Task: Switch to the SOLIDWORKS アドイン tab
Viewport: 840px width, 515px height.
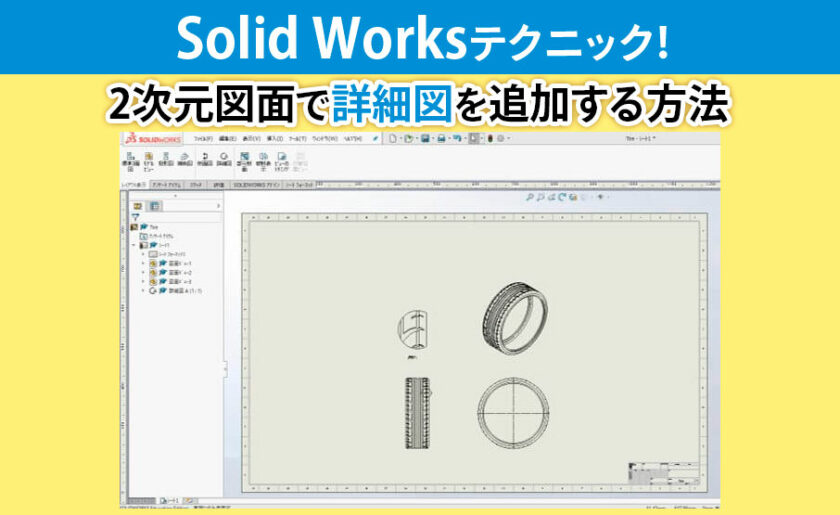Action: tap(257, 184)
